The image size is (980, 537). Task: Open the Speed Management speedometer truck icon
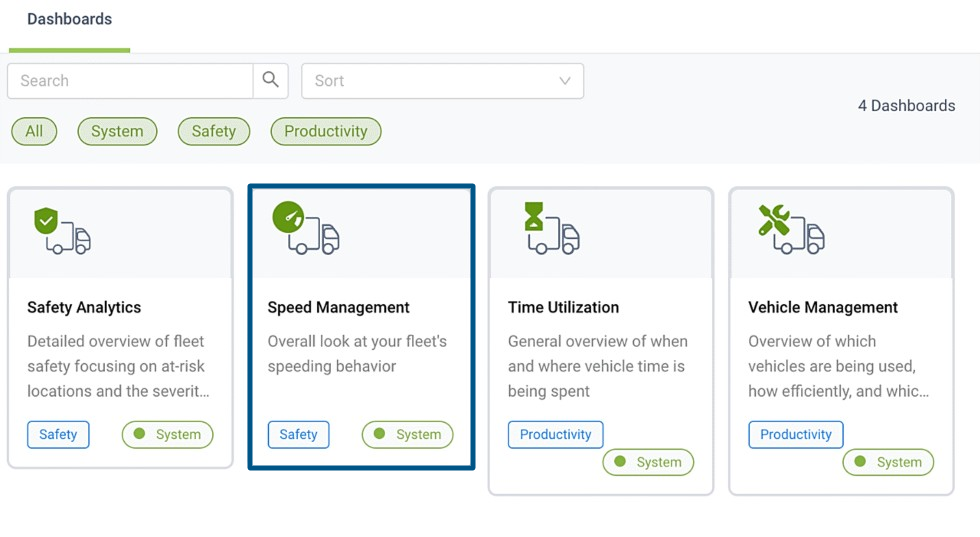coord(306,228)
